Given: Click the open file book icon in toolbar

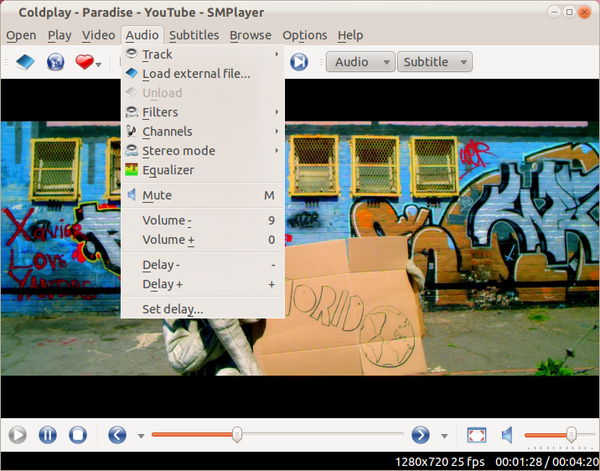Looking at the screenshot, I should (x=25, y=62).
